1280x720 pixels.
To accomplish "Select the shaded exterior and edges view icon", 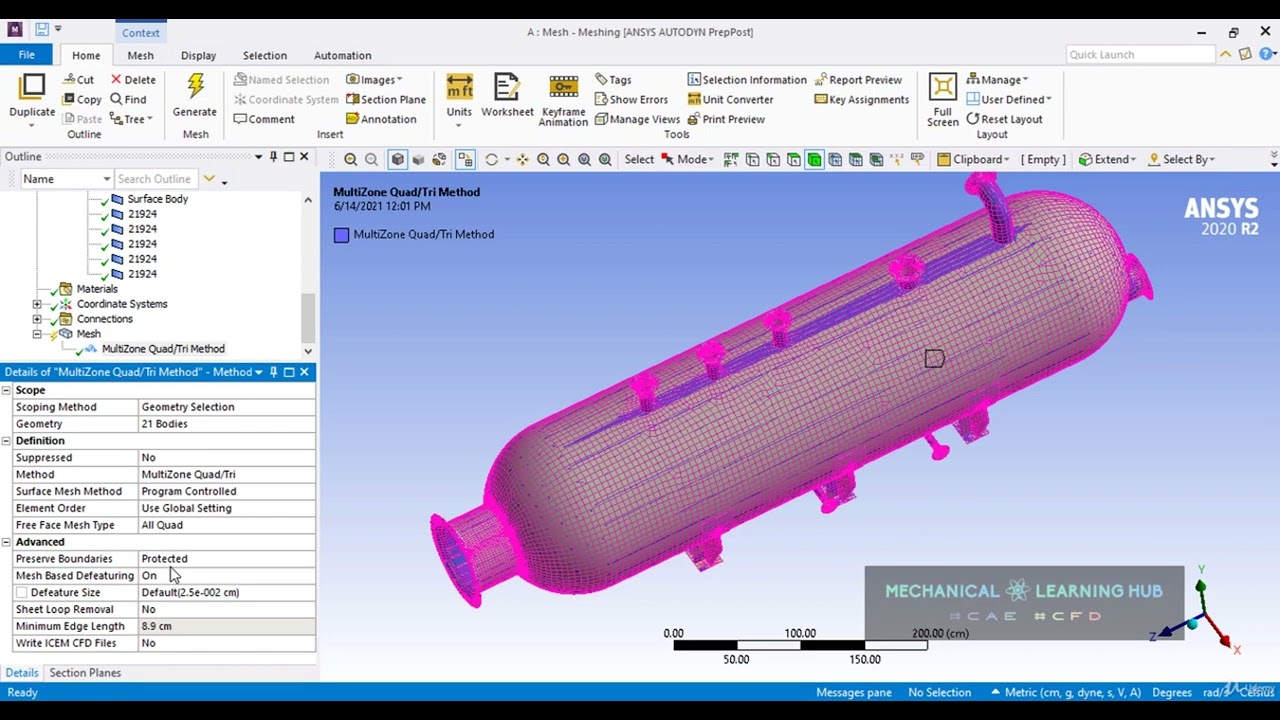I will click(397, 159).
